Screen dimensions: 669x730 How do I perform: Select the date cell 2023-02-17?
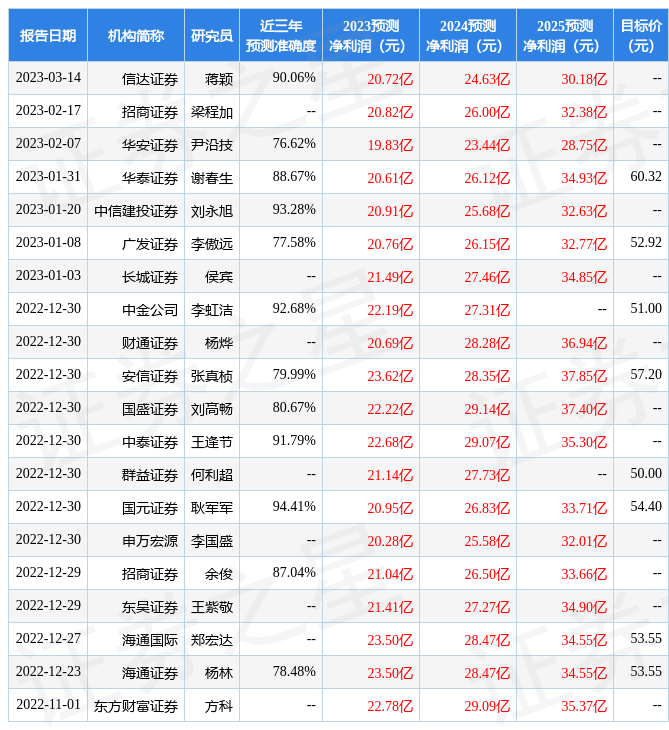(x=48, y=111)
